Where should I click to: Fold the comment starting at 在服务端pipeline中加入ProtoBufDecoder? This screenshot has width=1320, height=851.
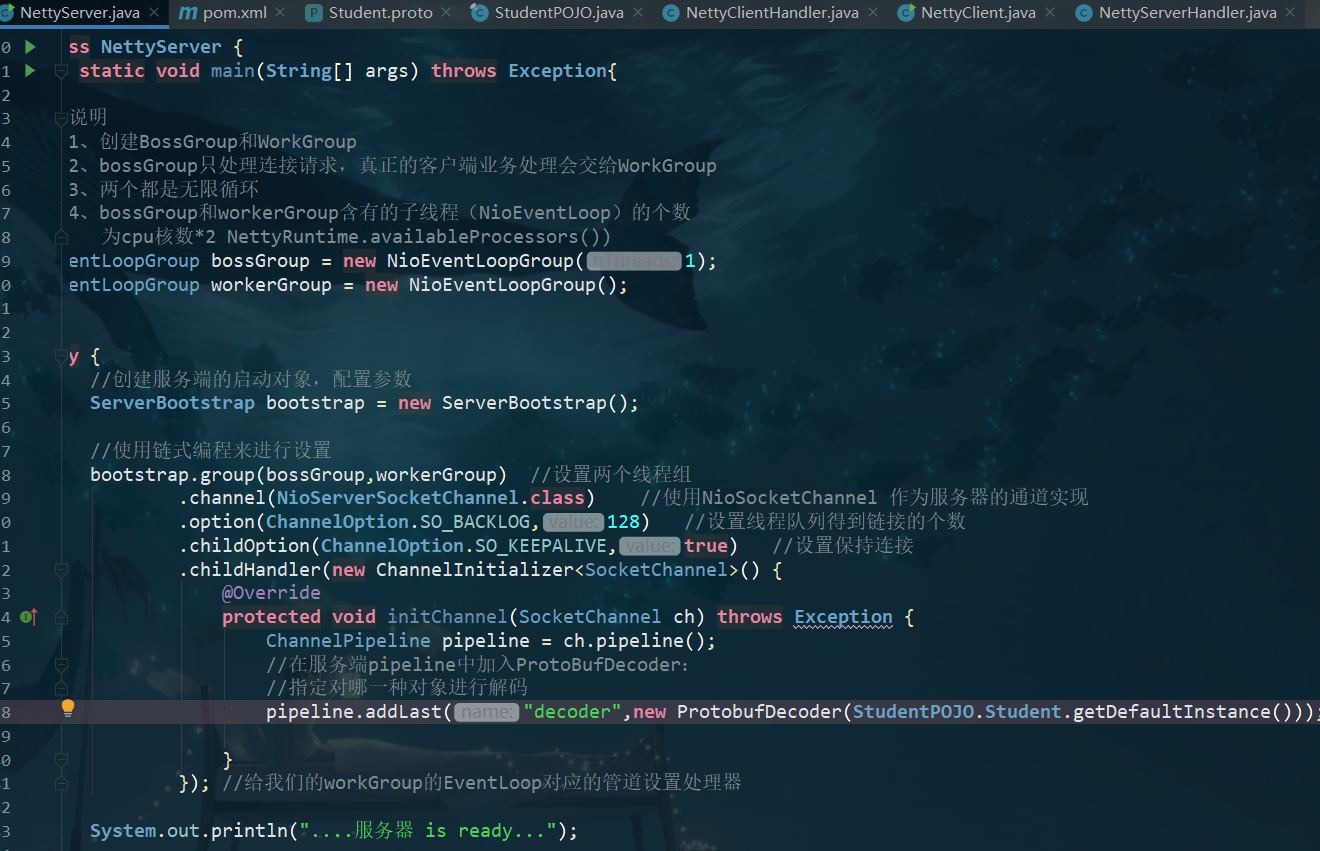61,665
